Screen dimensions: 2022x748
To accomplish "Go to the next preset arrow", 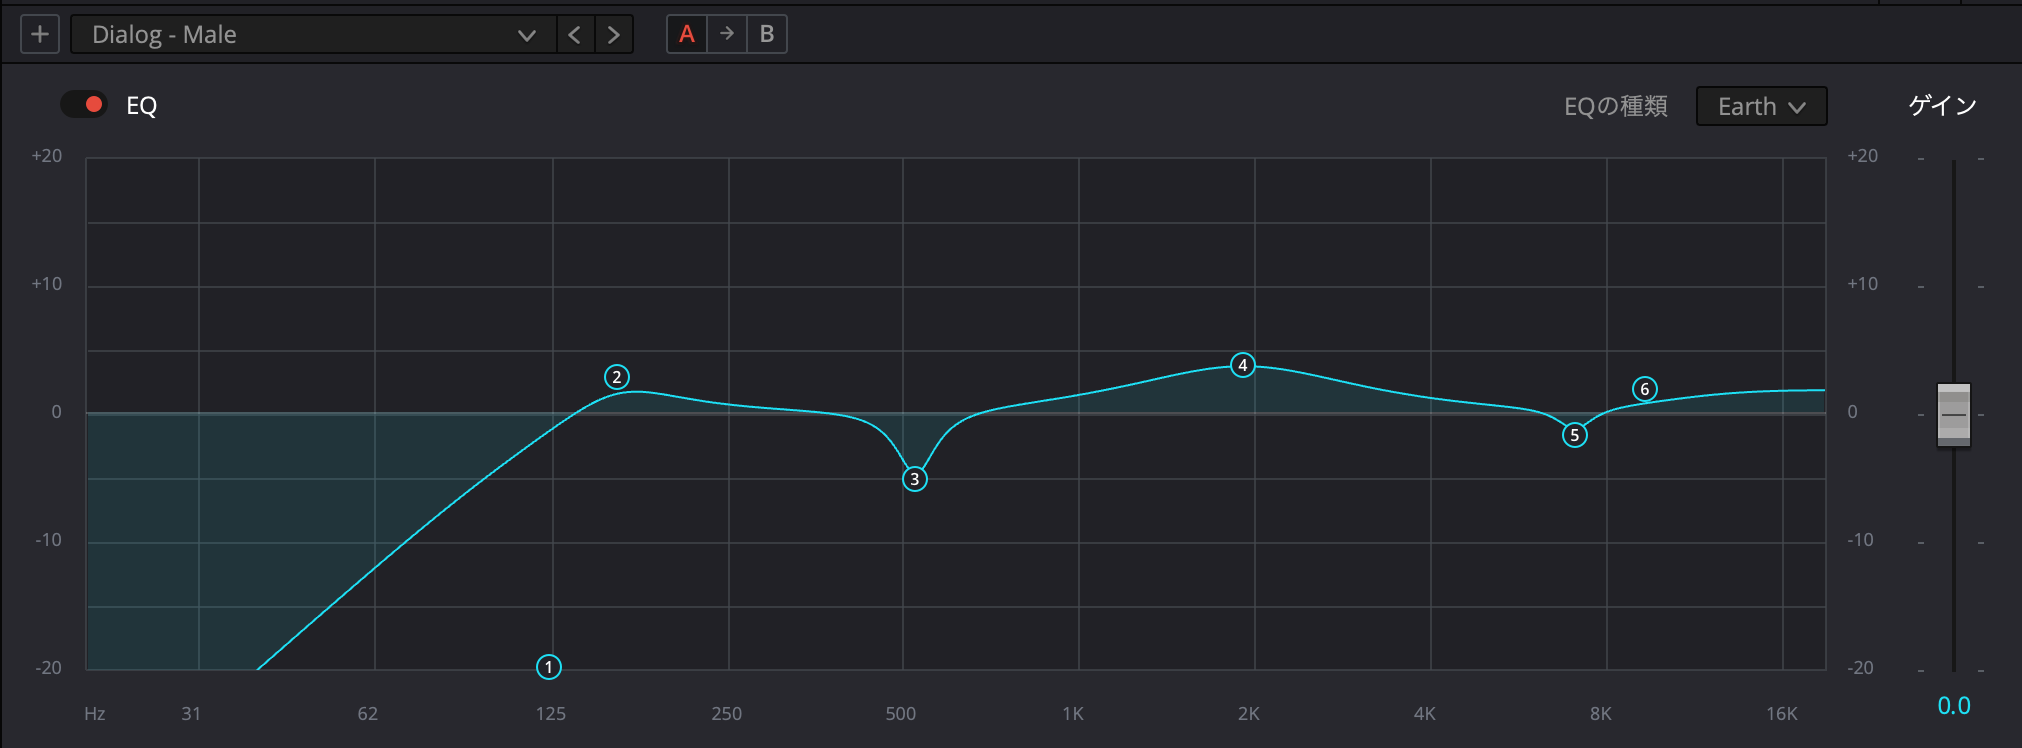I will click(614, 35).
